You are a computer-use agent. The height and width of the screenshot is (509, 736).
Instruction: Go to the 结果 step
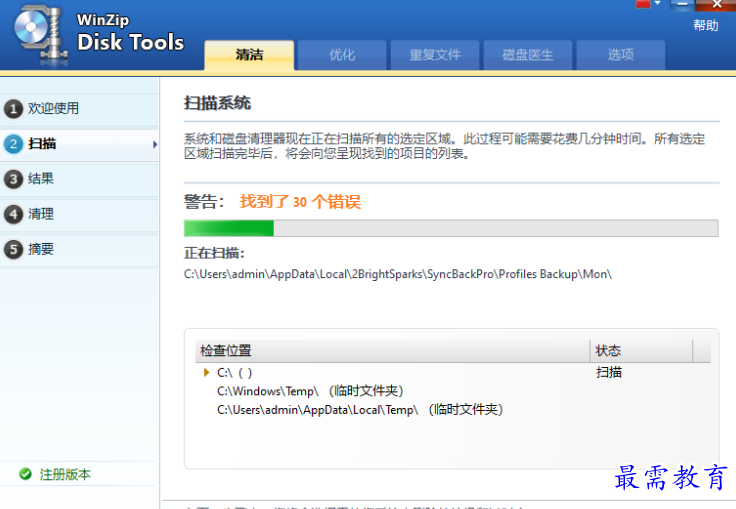(79, 179)
